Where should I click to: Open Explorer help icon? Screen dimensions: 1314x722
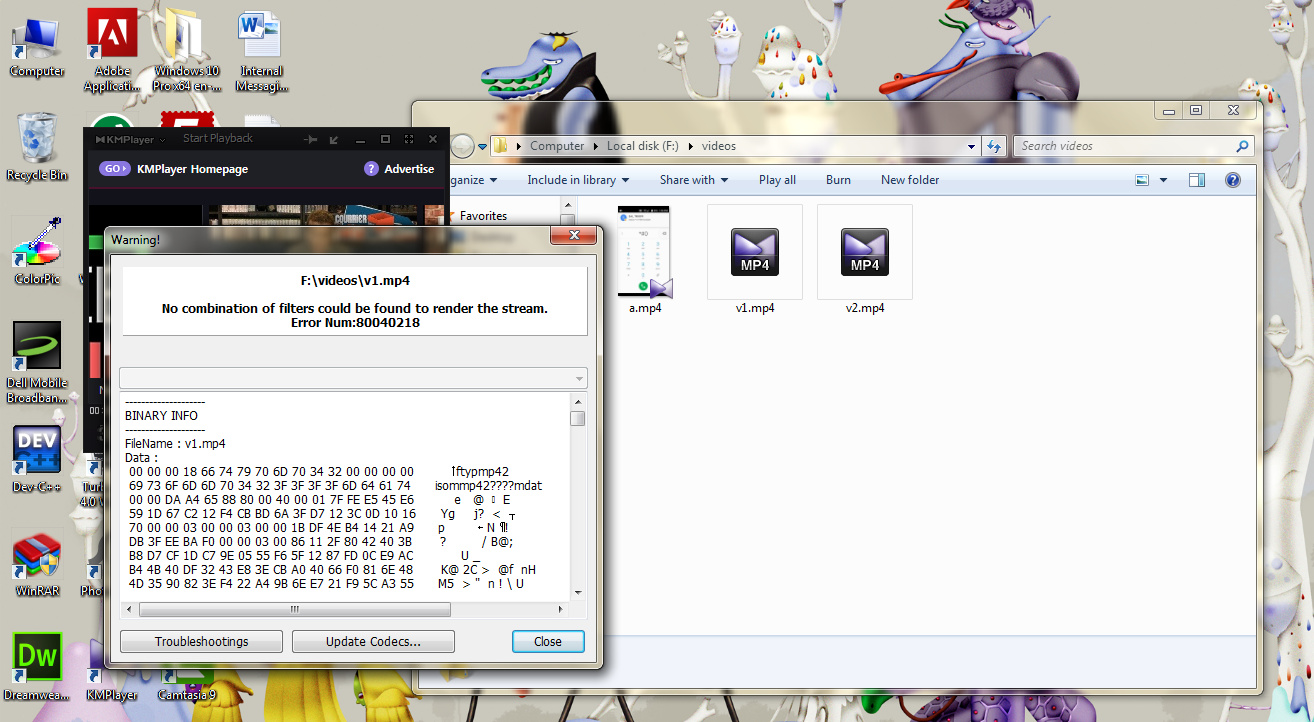pos(1232,180)
